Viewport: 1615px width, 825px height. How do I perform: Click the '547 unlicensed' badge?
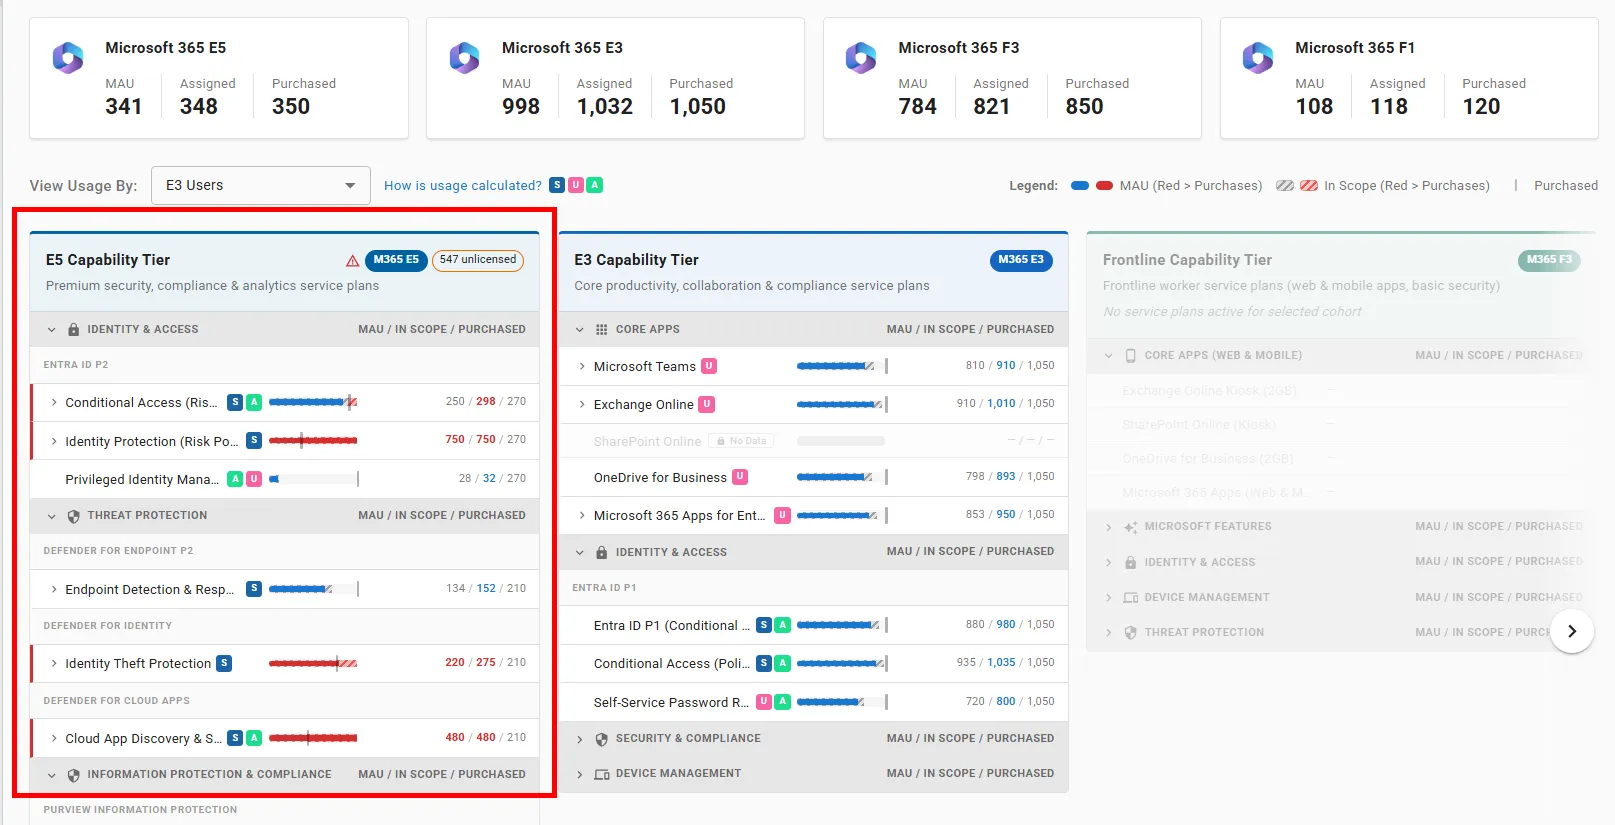[x=478, y=260]
